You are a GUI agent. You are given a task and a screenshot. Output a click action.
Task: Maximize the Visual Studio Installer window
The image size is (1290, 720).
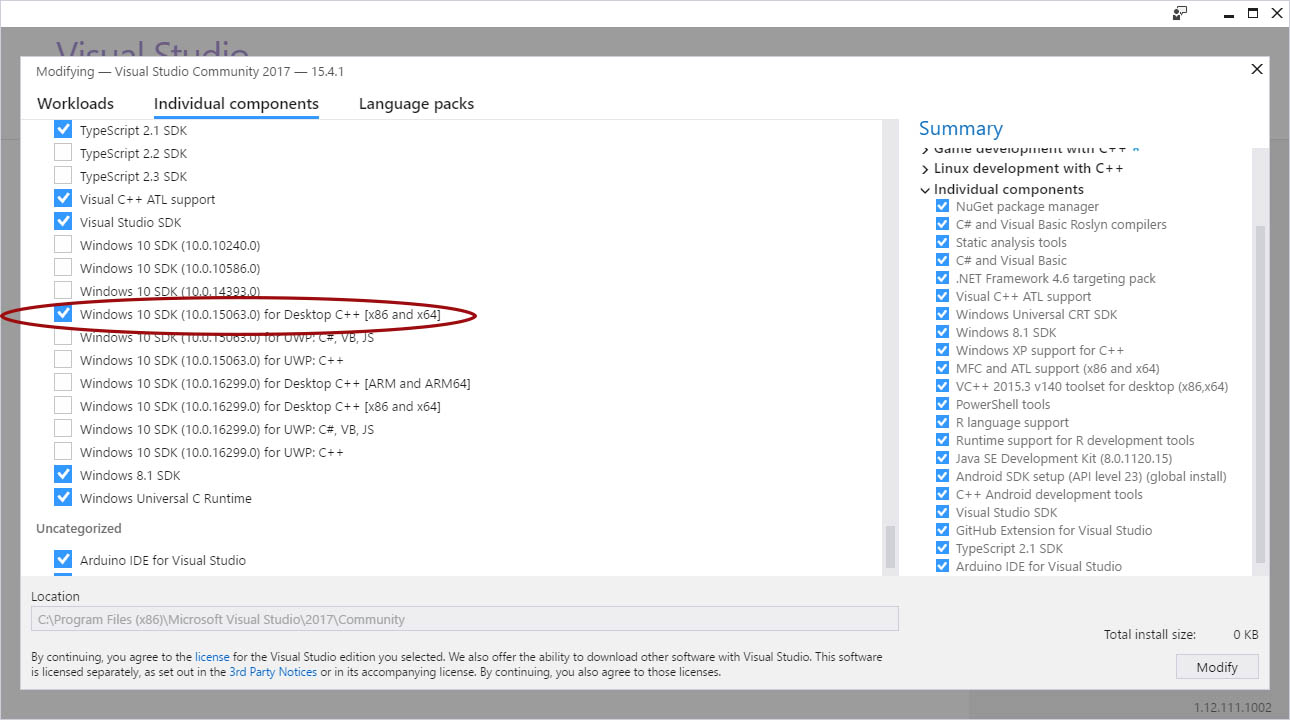(x=1253, y=13)
